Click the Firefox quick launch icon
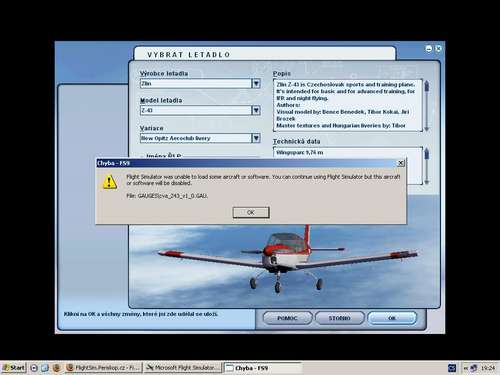Screen dimensions: 500x375 [56, 368]
